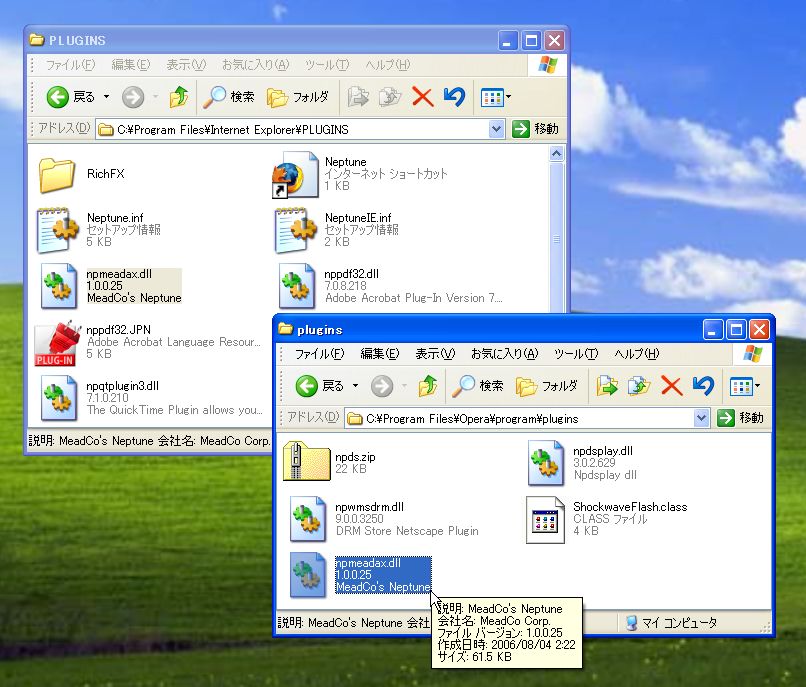Screen dimensions: 806x687
Task: Minimize the Opera plugins window
Action: (x=712, y=330)
